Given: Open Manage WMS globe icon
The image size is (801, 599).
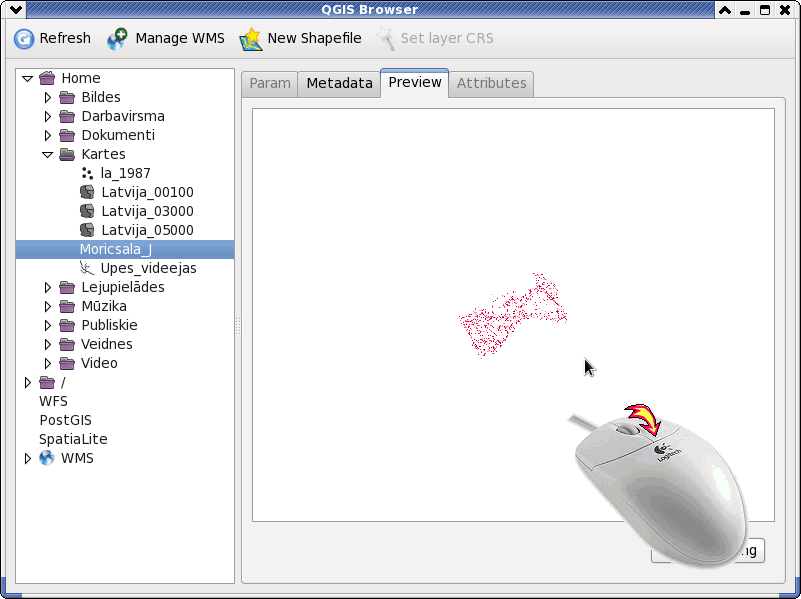Looking at the screenshot, I should (117, 39).
